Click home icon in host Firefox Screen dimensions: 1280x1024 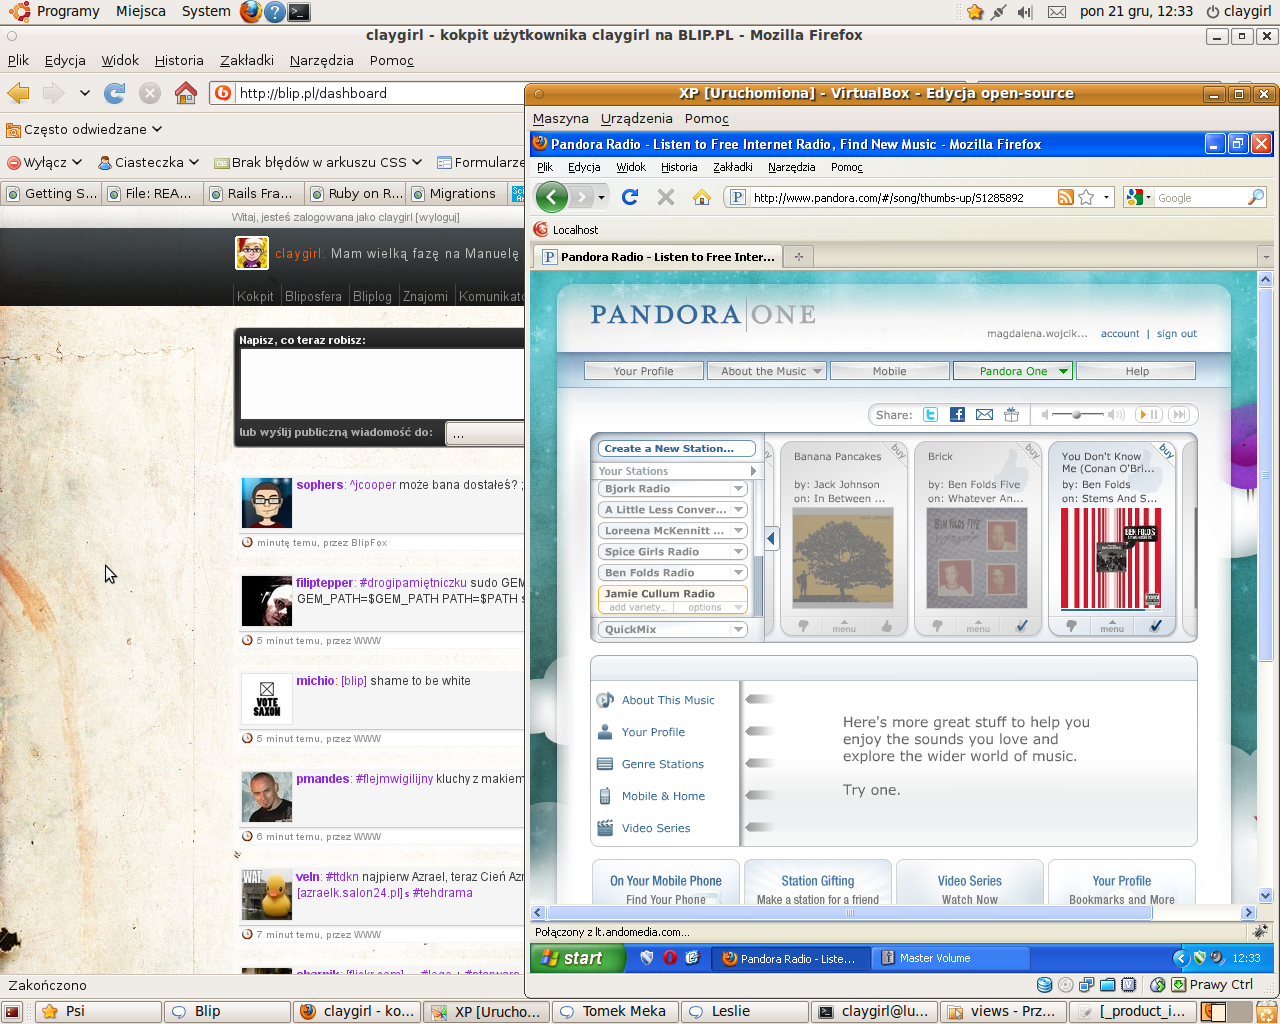click(186, 93)
